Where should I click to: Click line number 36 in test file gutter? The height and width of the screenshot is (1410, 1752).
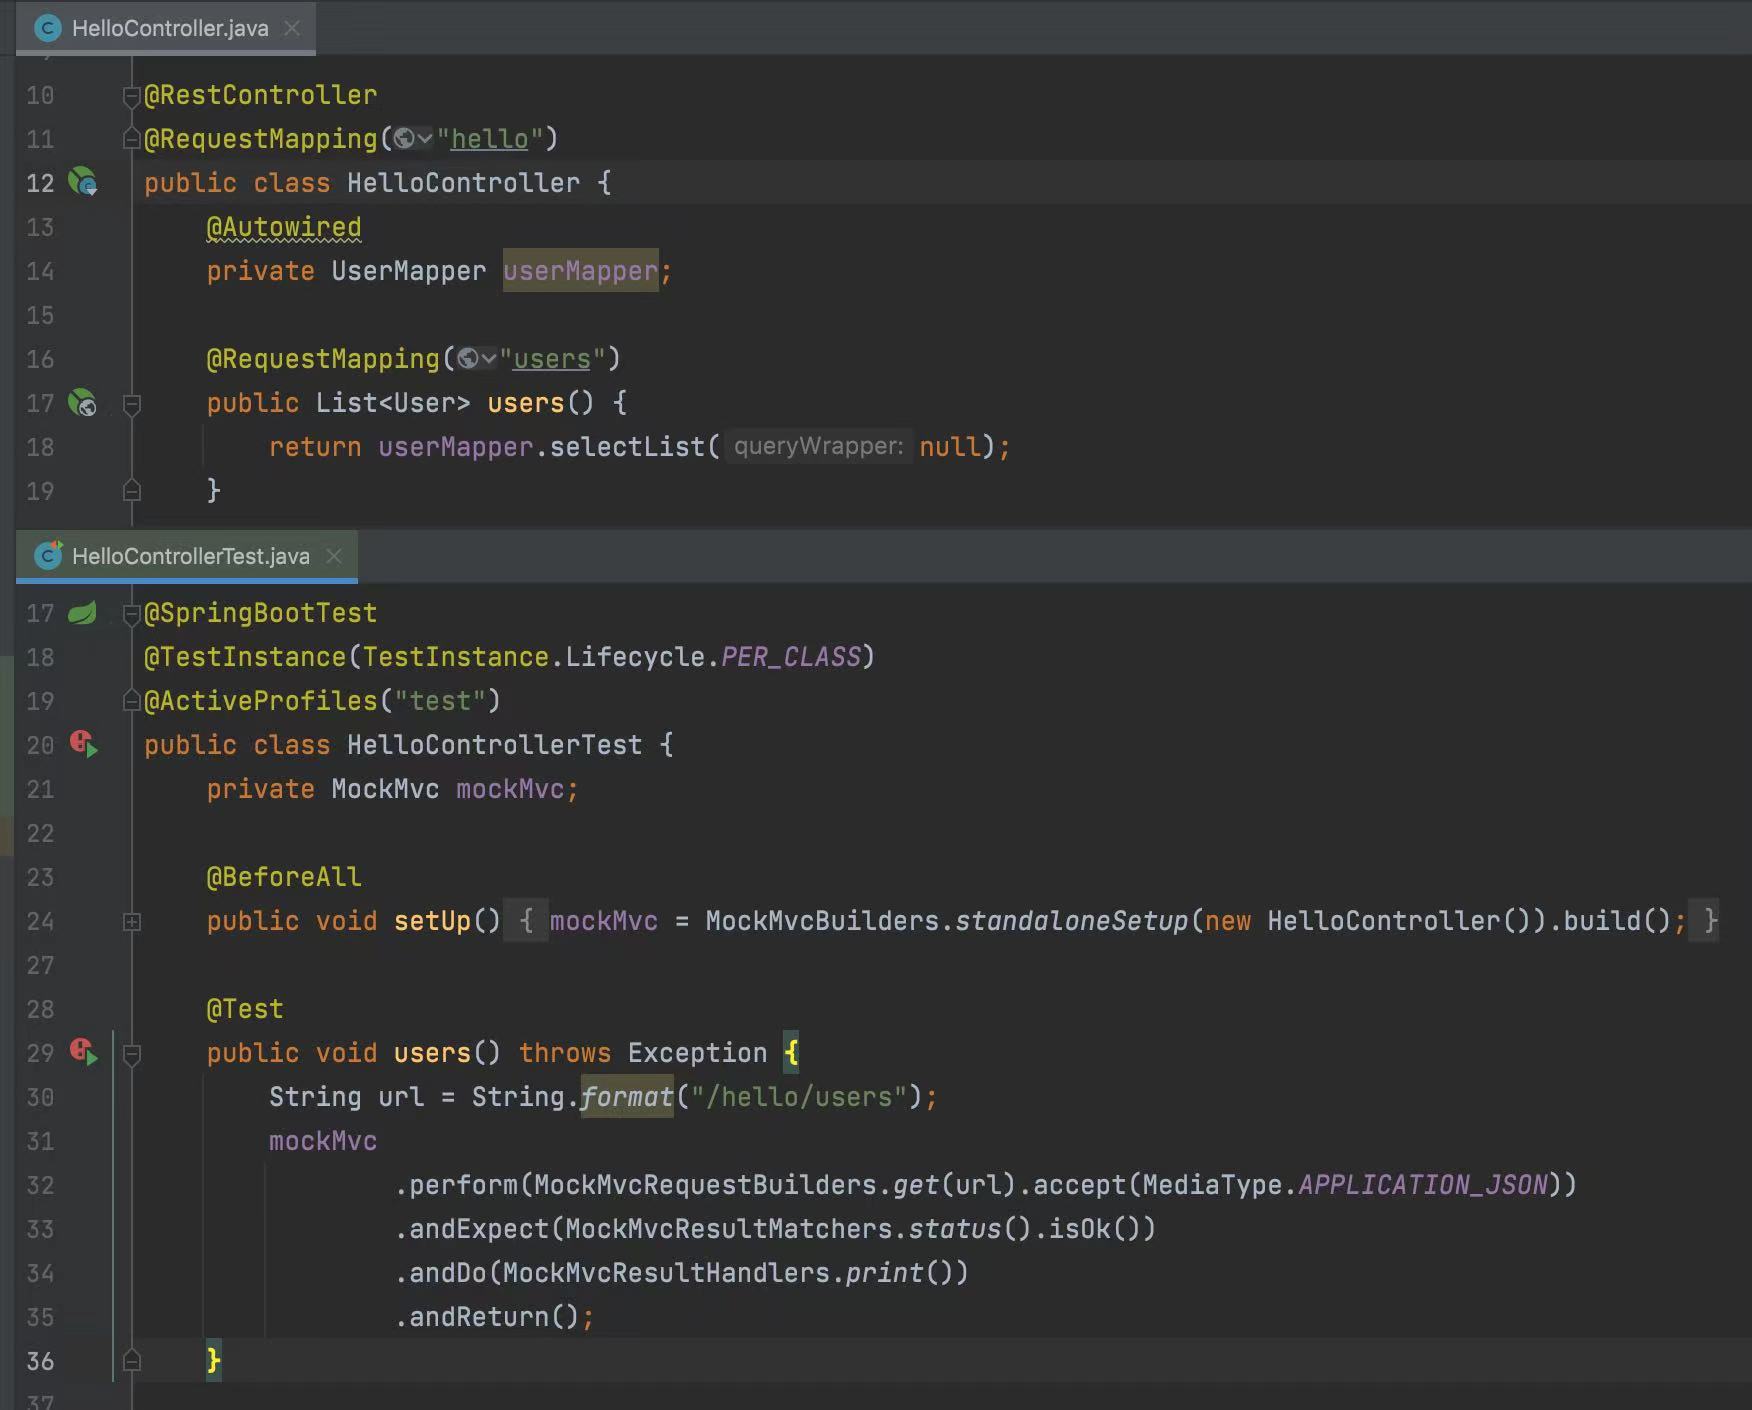[40, 1361]
